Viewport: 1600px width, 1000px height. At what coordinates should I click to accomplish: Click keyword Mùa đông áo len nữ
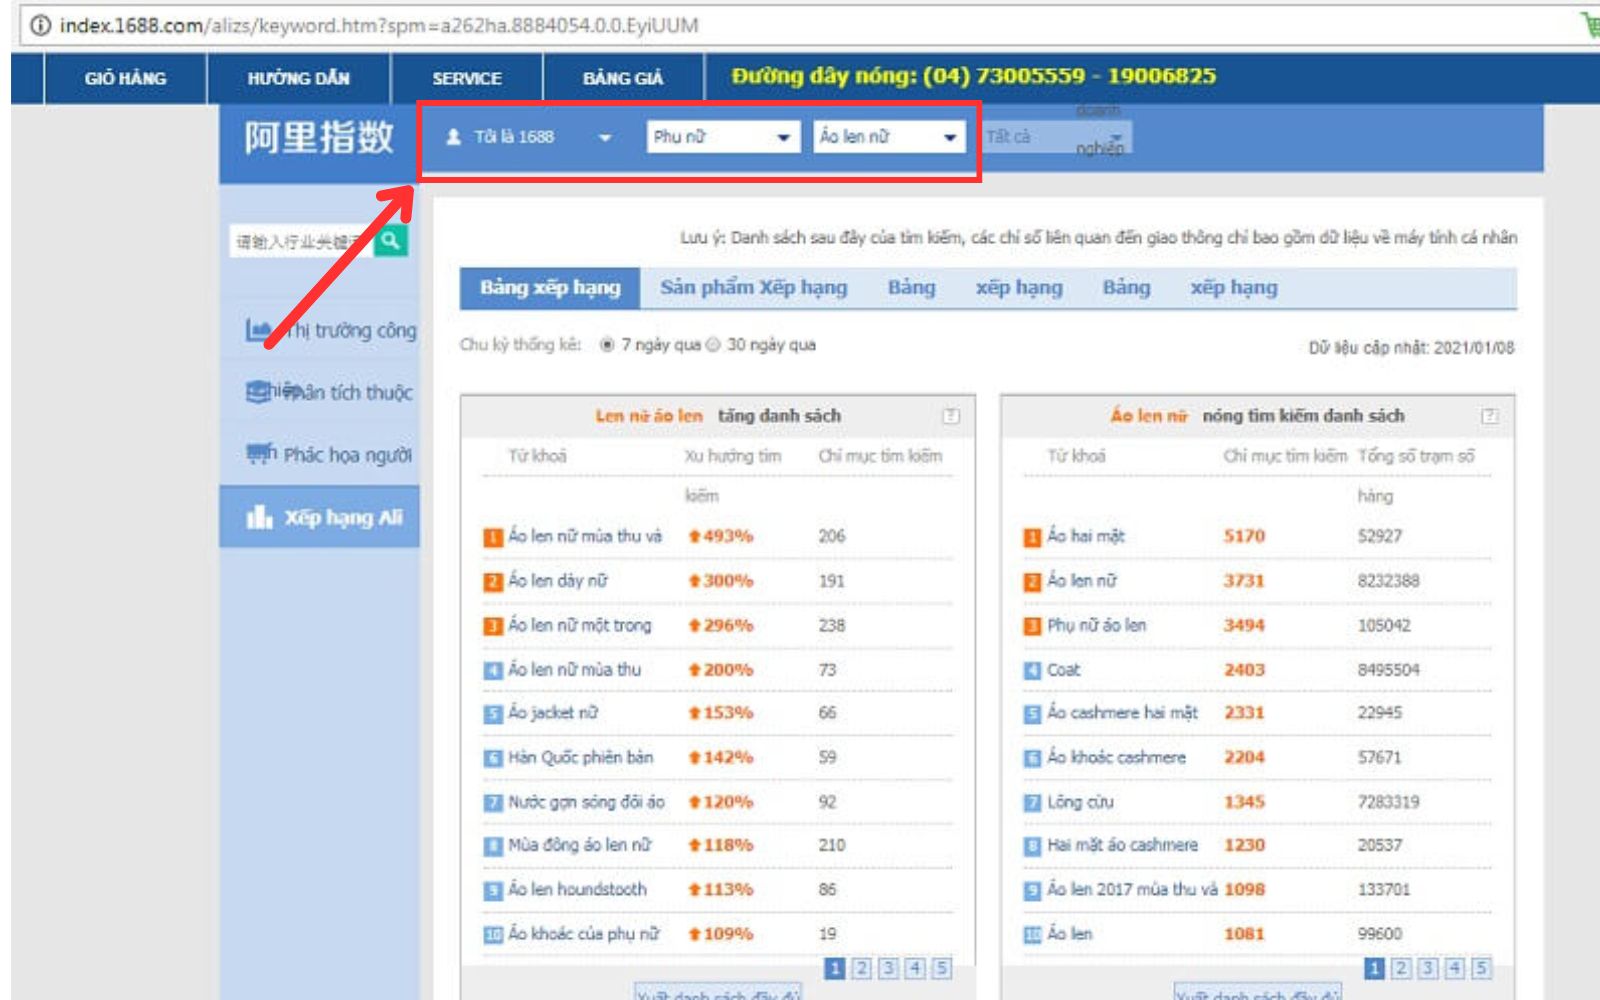click(579, 845)
